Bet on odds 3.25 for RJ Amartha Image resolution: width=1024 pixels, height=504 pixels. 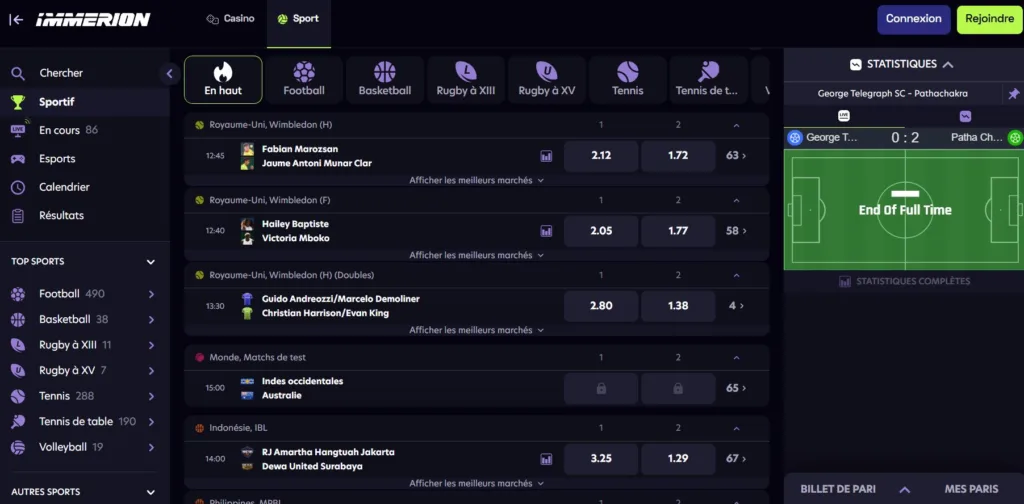[x=601, y=459]
